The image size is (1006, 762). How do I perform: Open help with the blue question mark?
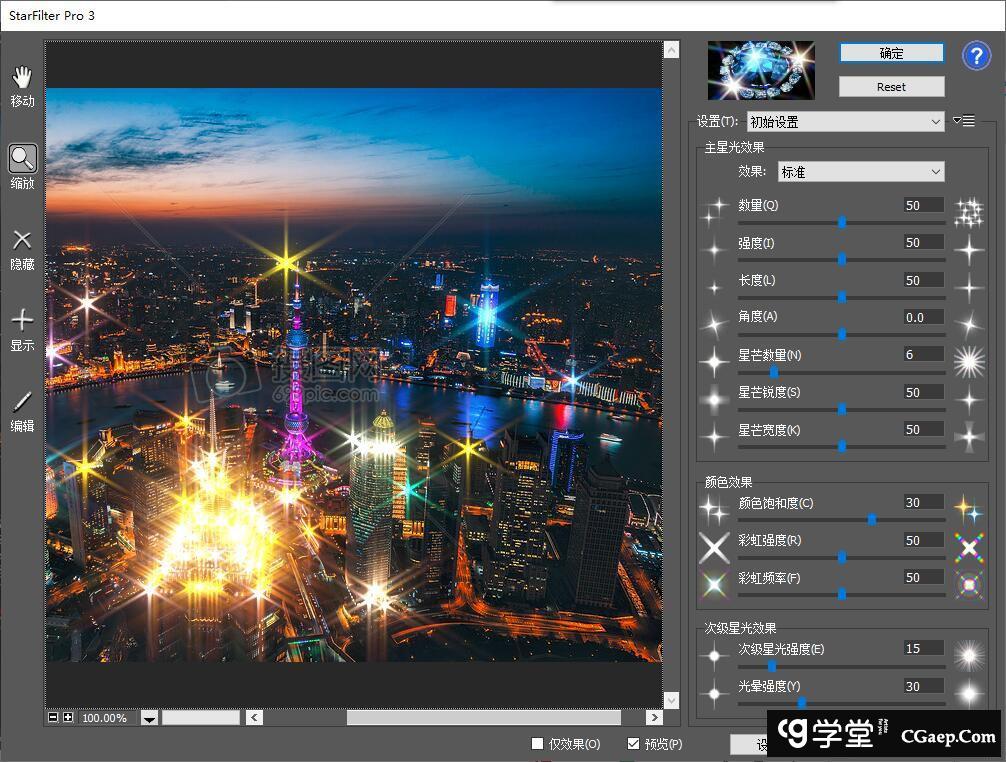pyautogui.click(x=976, y=56)
